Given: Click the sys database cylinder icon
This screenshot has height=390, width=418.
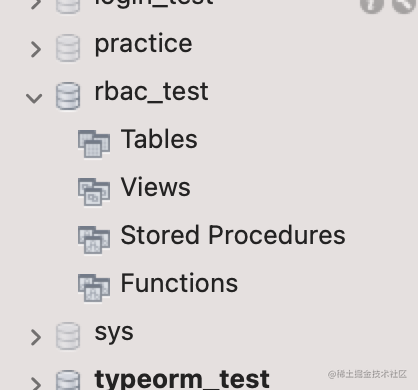Looking at the screenshot, I should point(68,336).
